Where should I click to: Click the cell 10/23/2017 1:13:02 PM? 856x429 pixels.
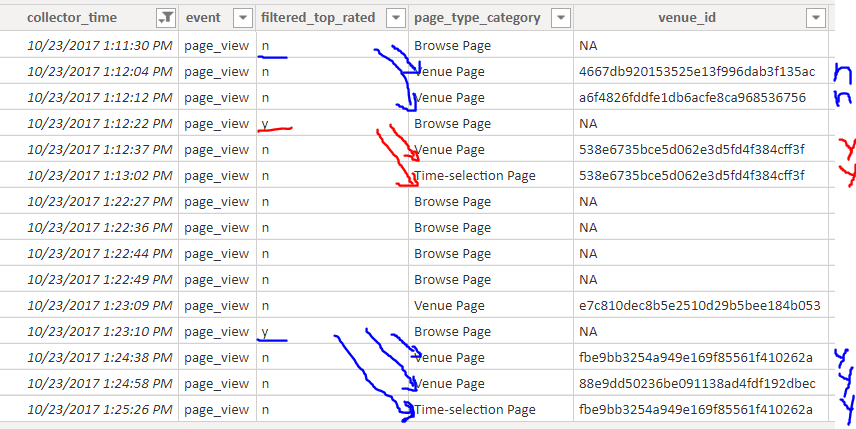(x=100, y=176)
